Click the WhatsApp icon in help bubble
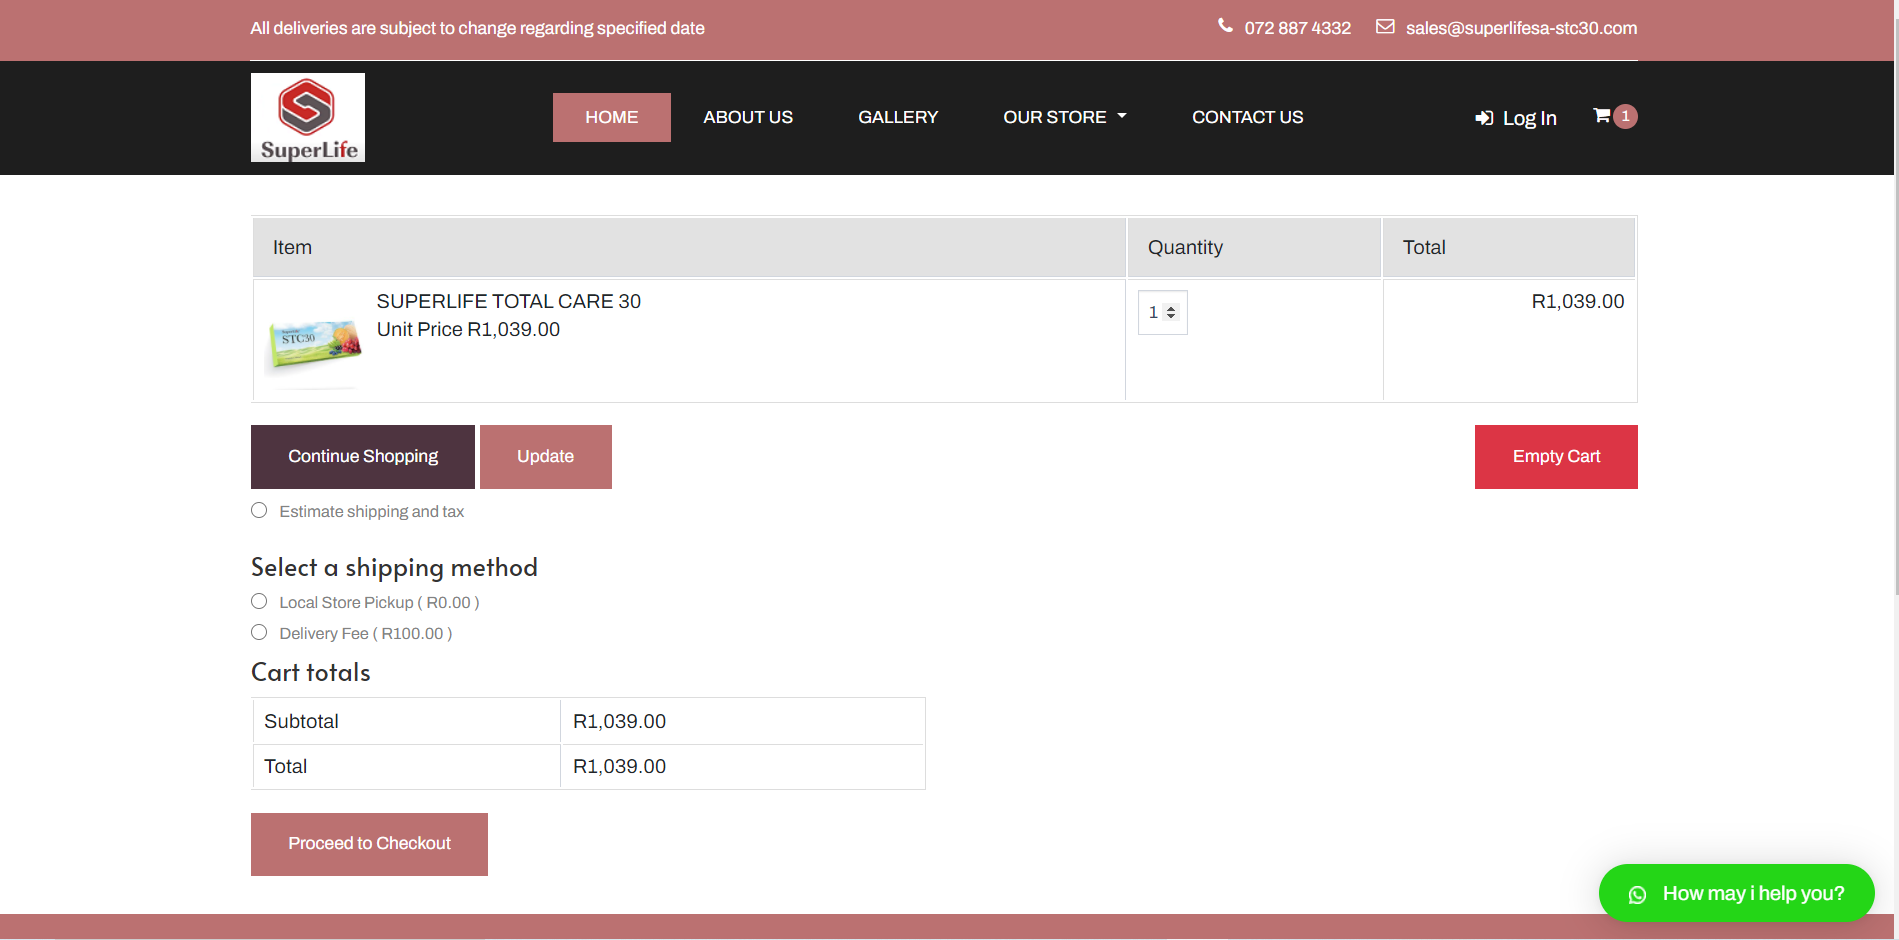Screen dimensions: 1899x940 (x=1637, y=894)
